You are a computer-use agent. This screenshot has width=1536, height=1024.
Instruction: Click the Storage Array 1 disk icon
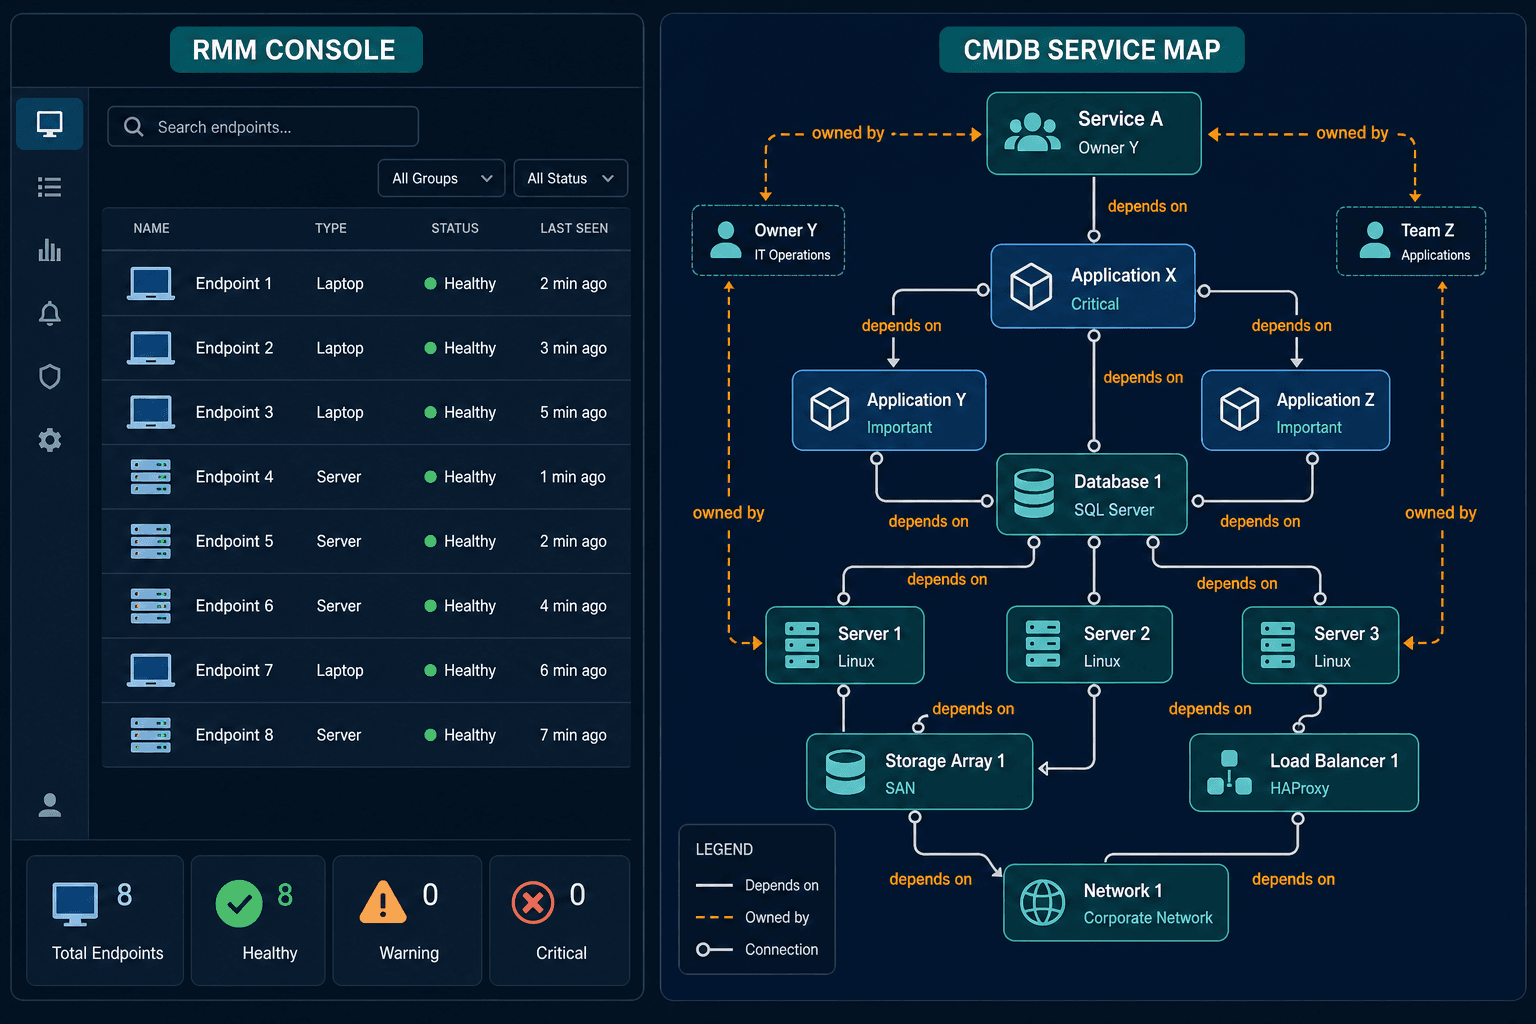[x=846, y=772]
